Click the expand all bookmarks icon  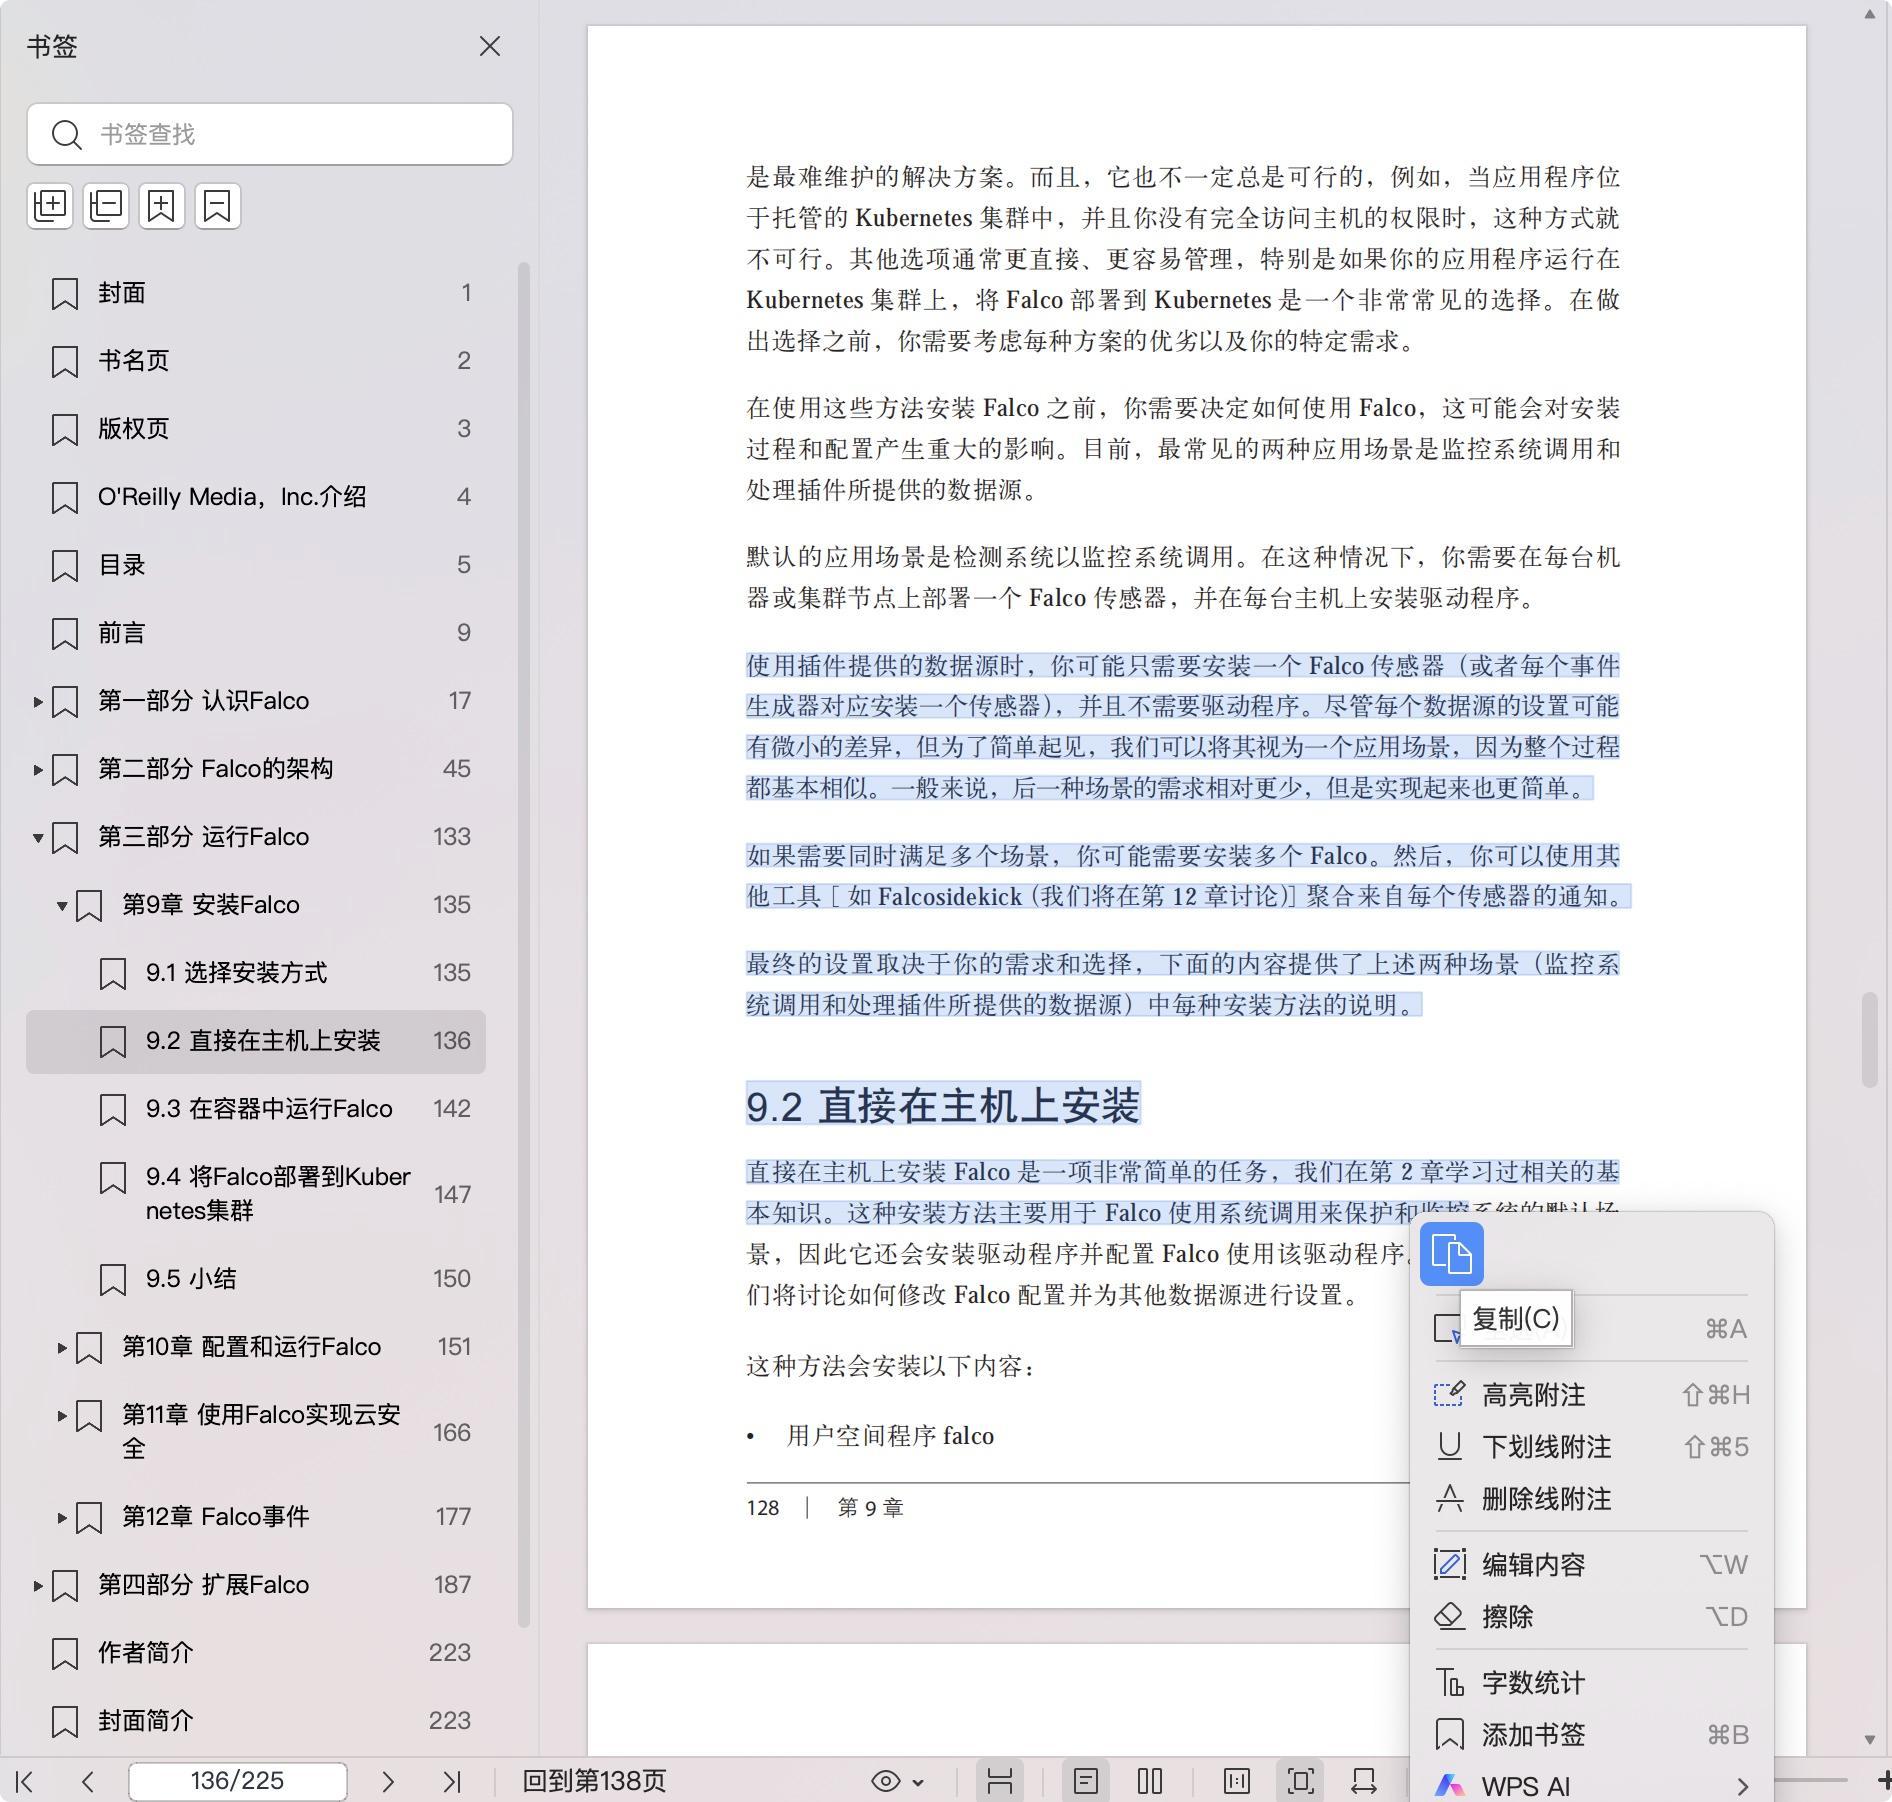(50, 206)
